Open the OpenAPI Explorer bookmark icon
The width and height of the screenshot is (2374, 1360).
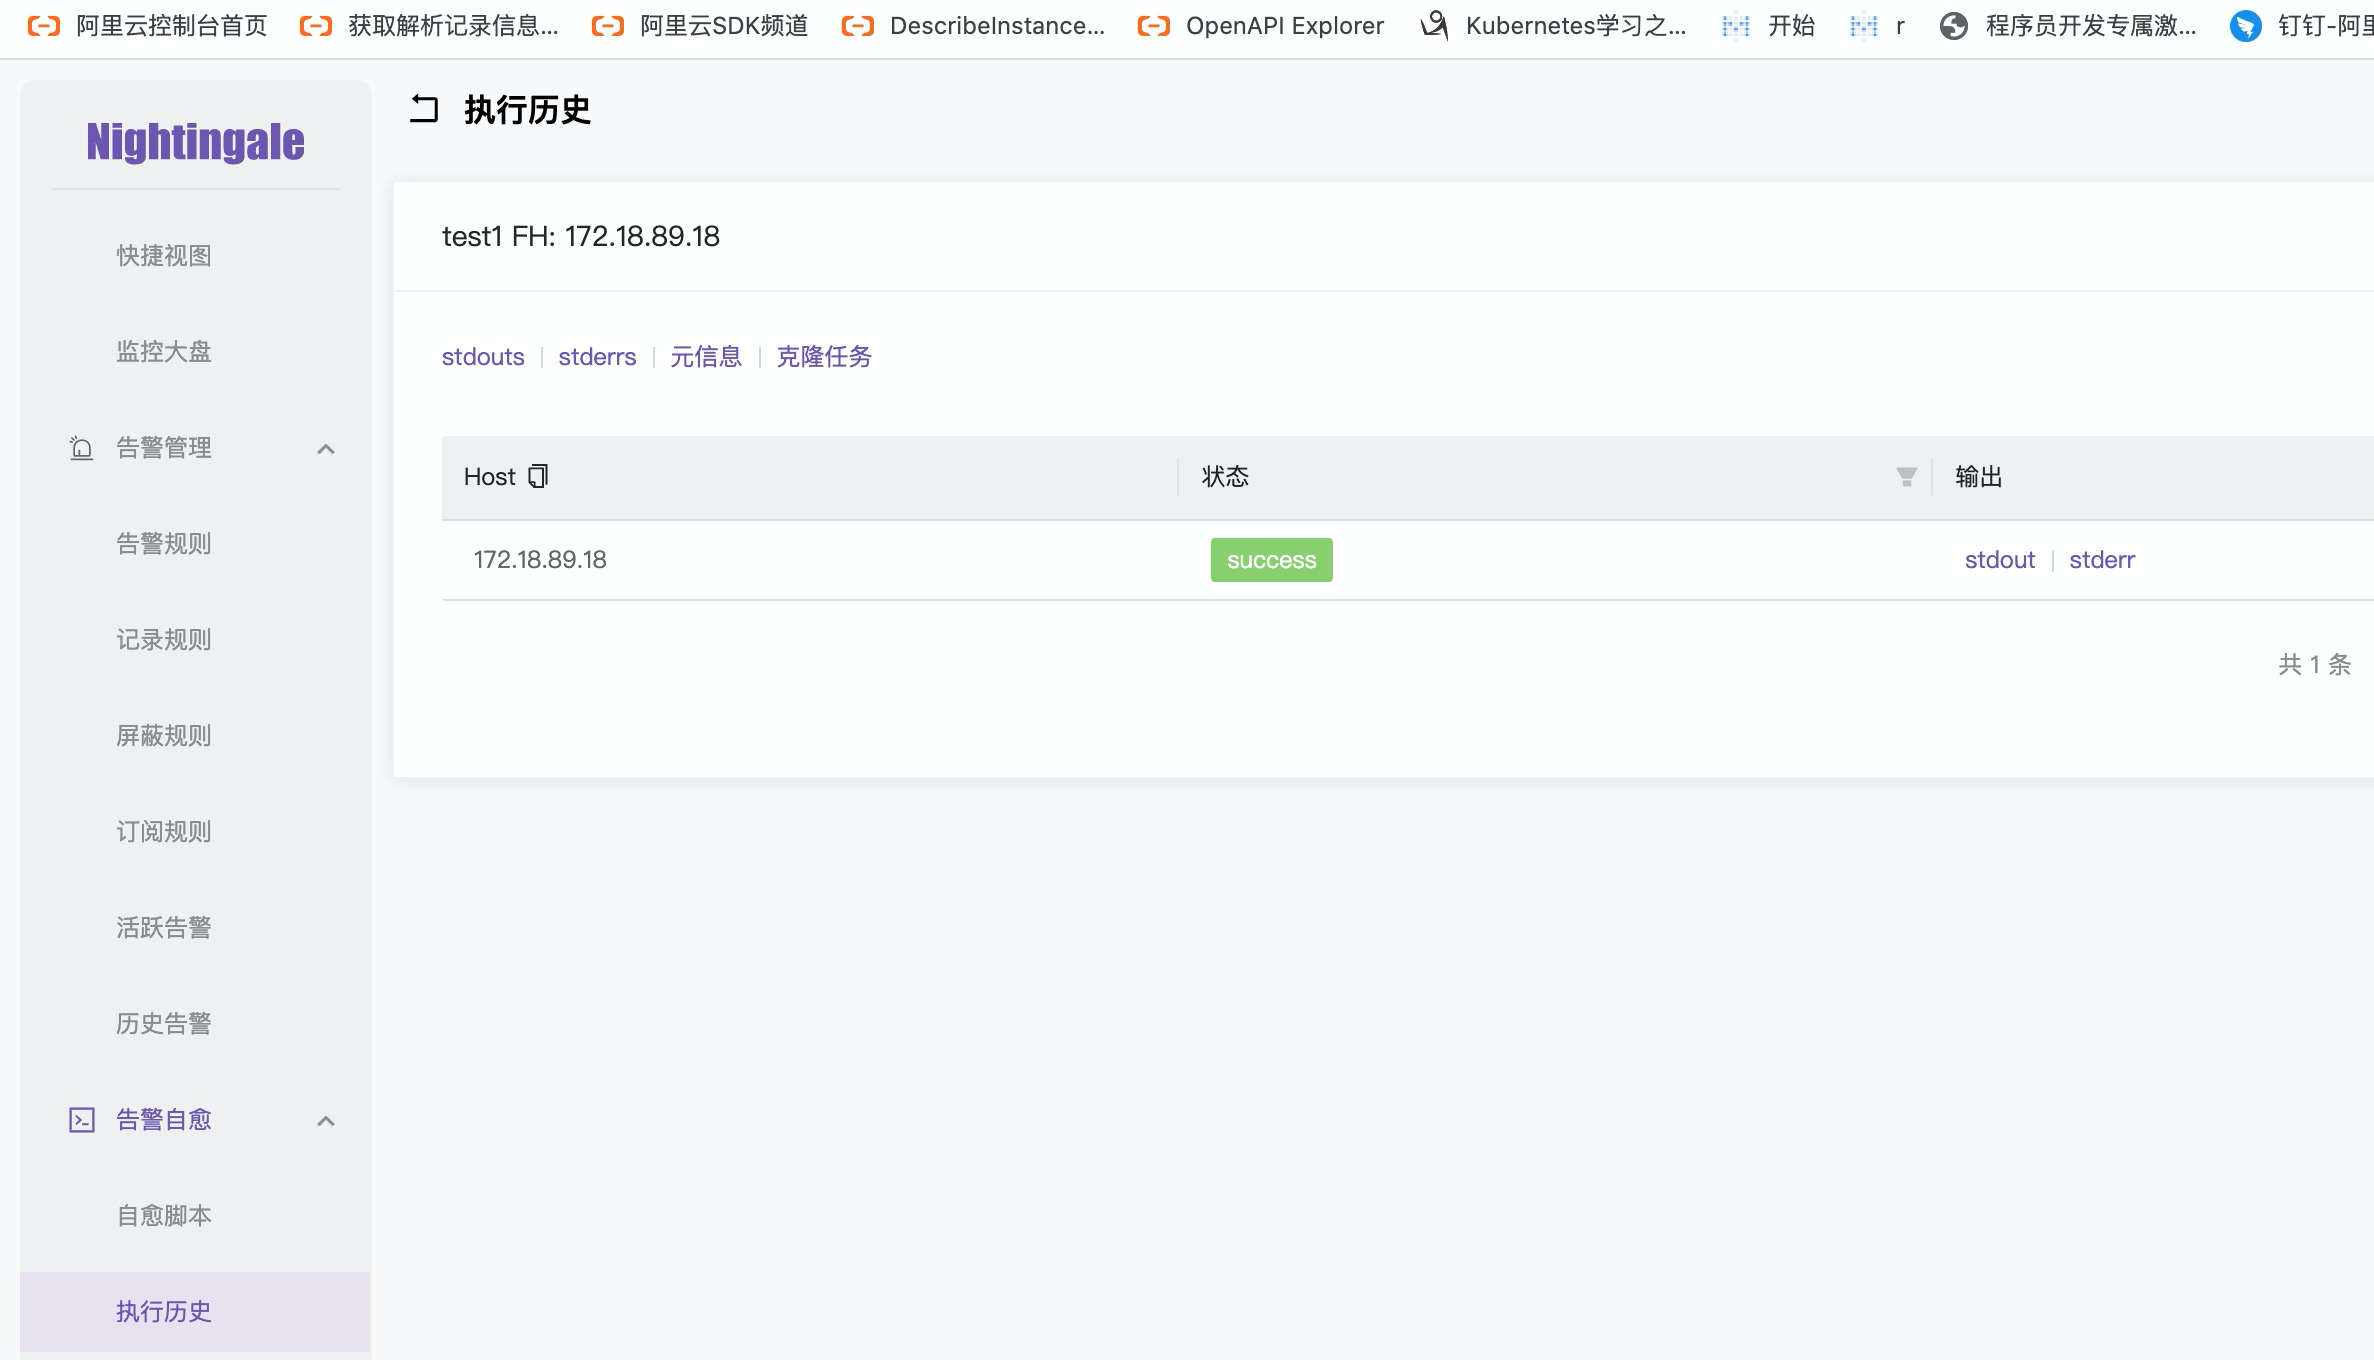click(1152, 25)
